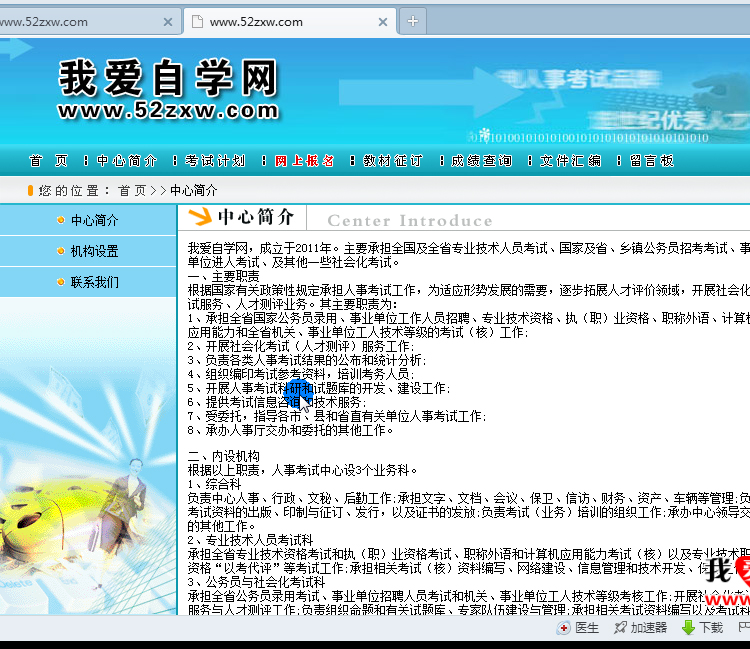This screenshot has width=750, height=649.
Task: Click the line 3、公务员与社会化考试科
Action: [x=256, y=583]
